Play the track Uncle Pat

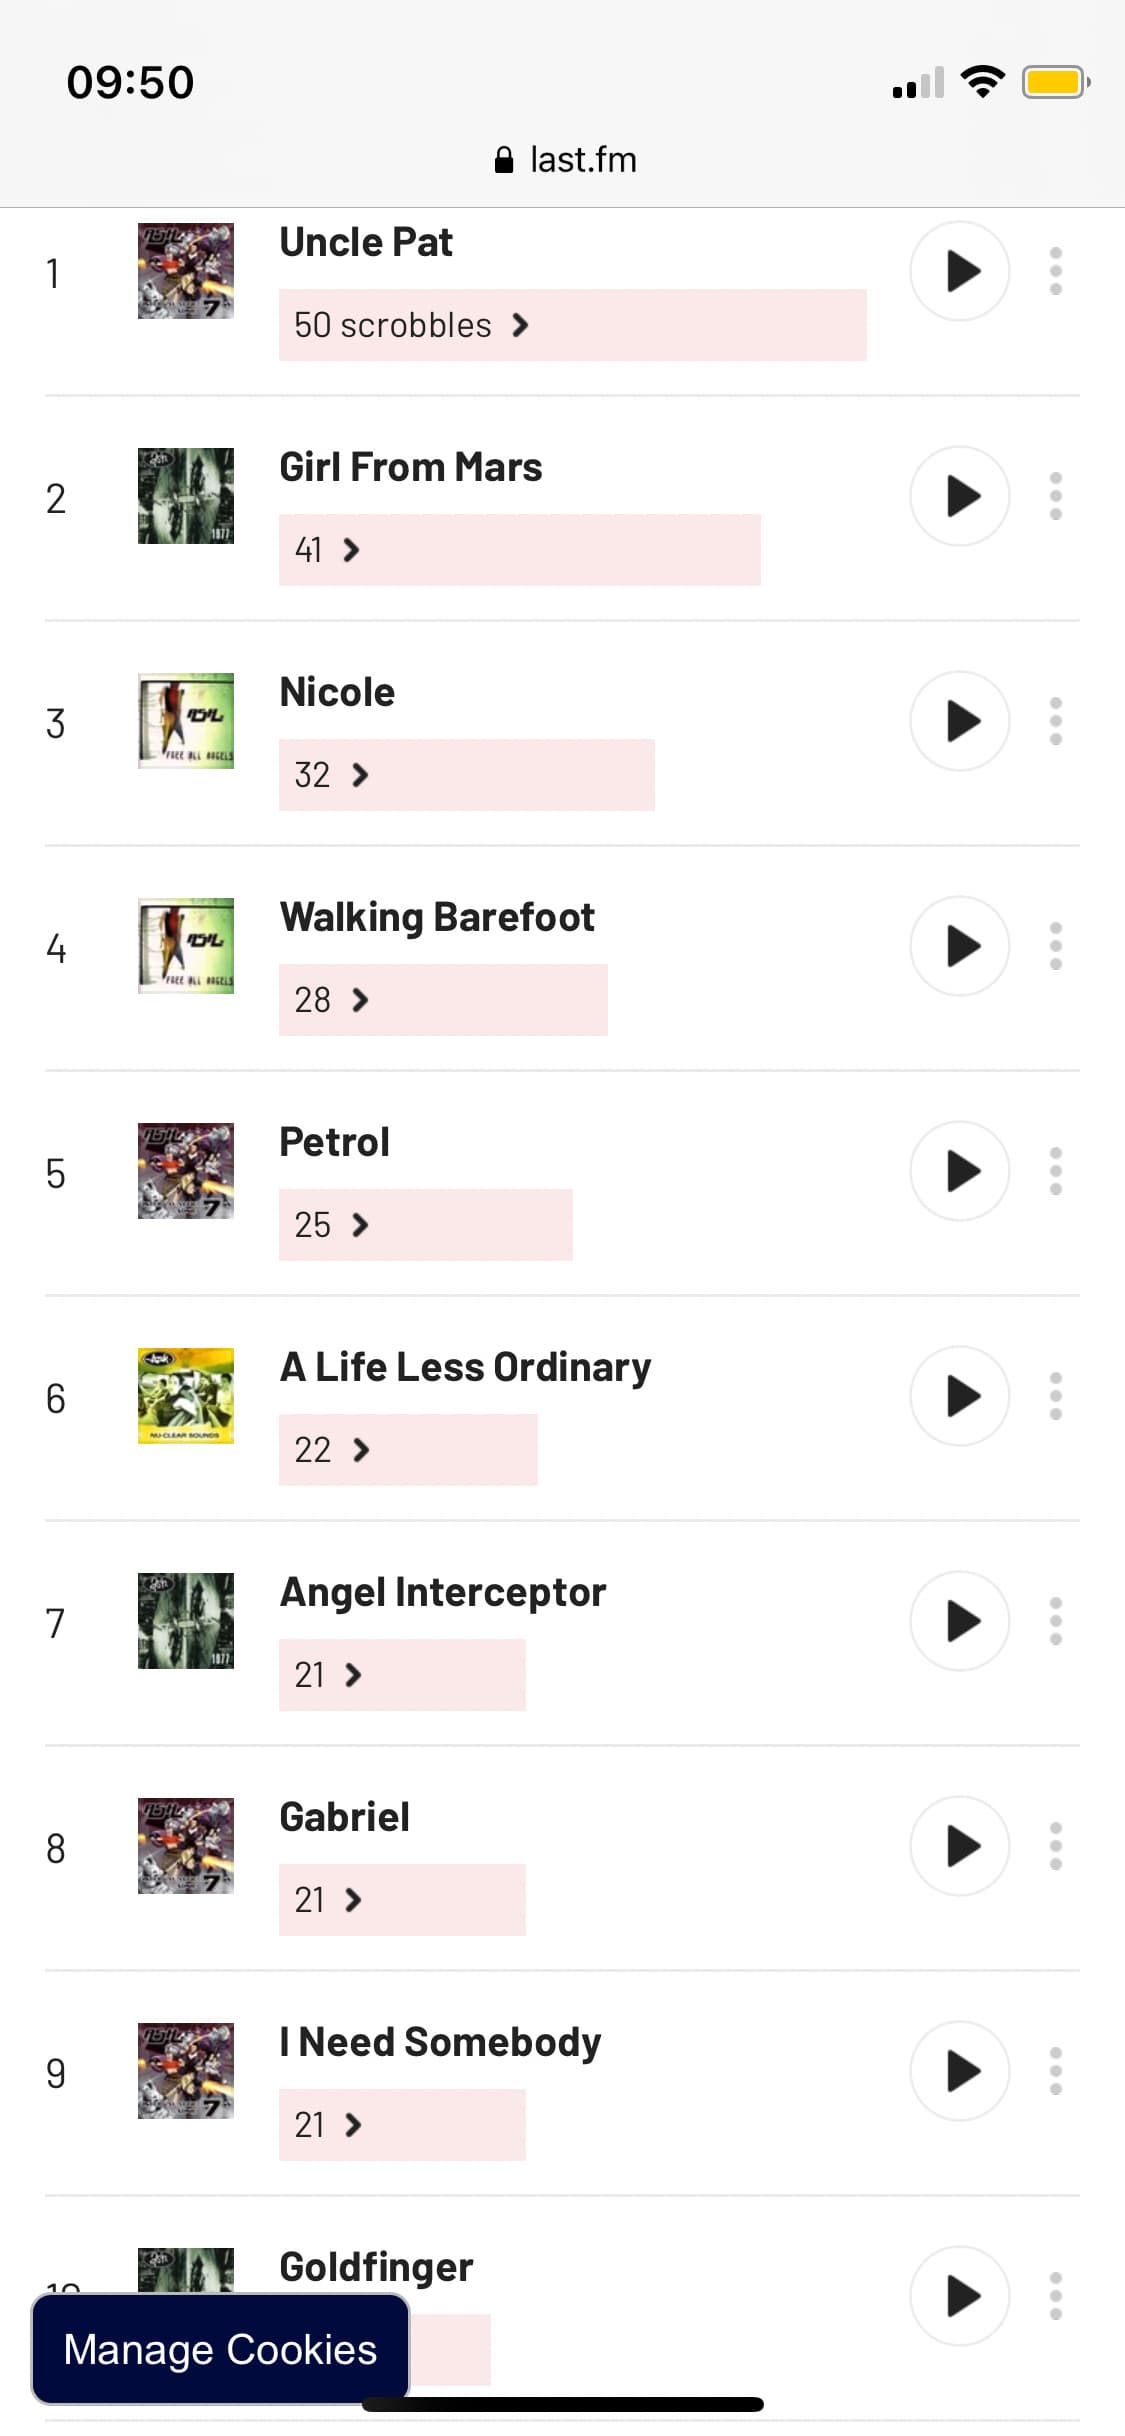click(x=959, y=271)
